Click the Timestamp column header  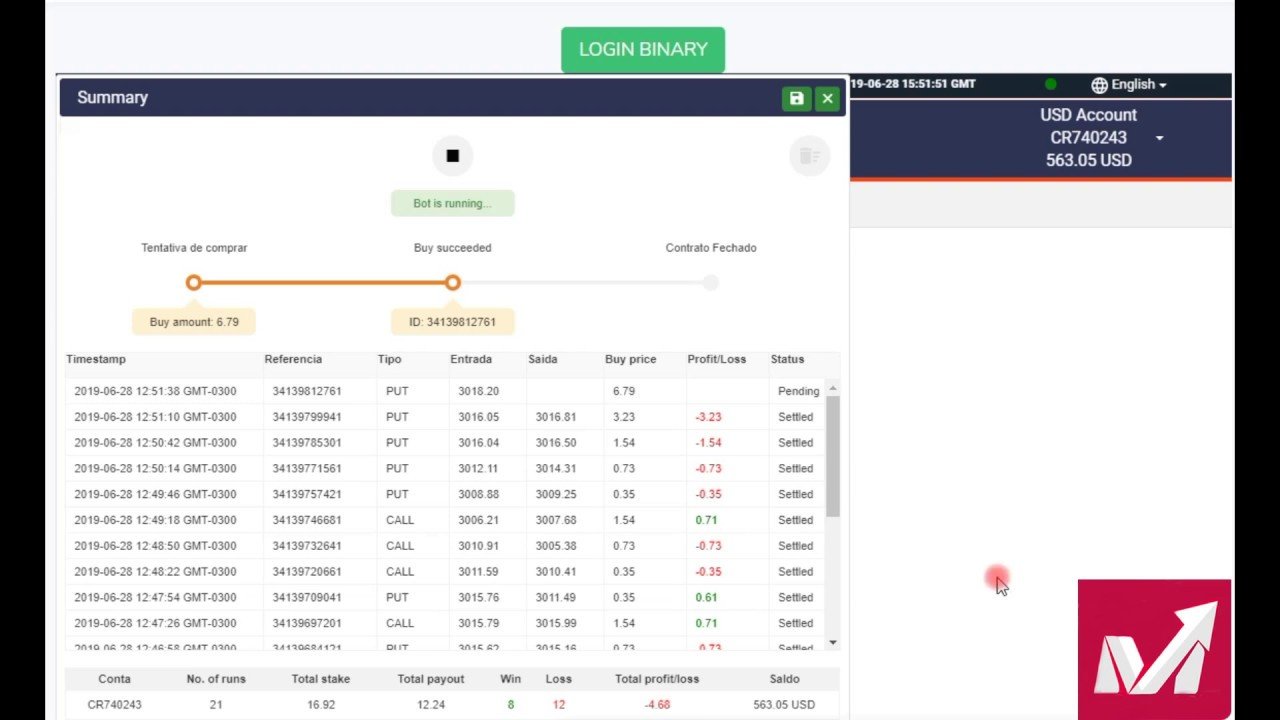(96, 359)
